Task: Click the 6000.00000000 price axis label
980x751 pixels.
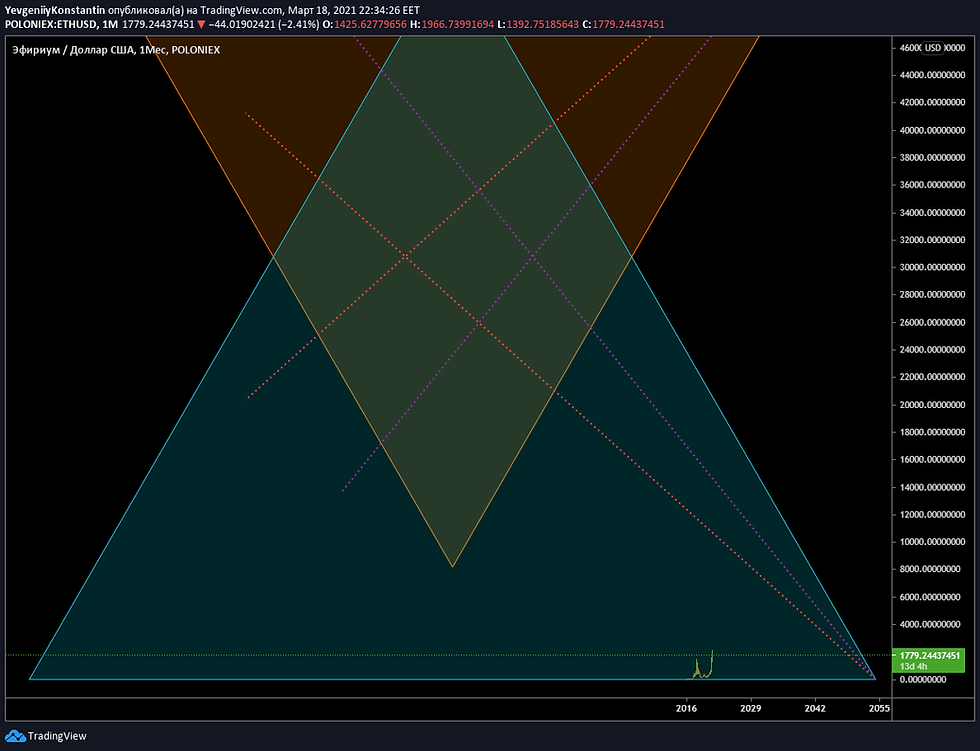Action: coord(930,597)
